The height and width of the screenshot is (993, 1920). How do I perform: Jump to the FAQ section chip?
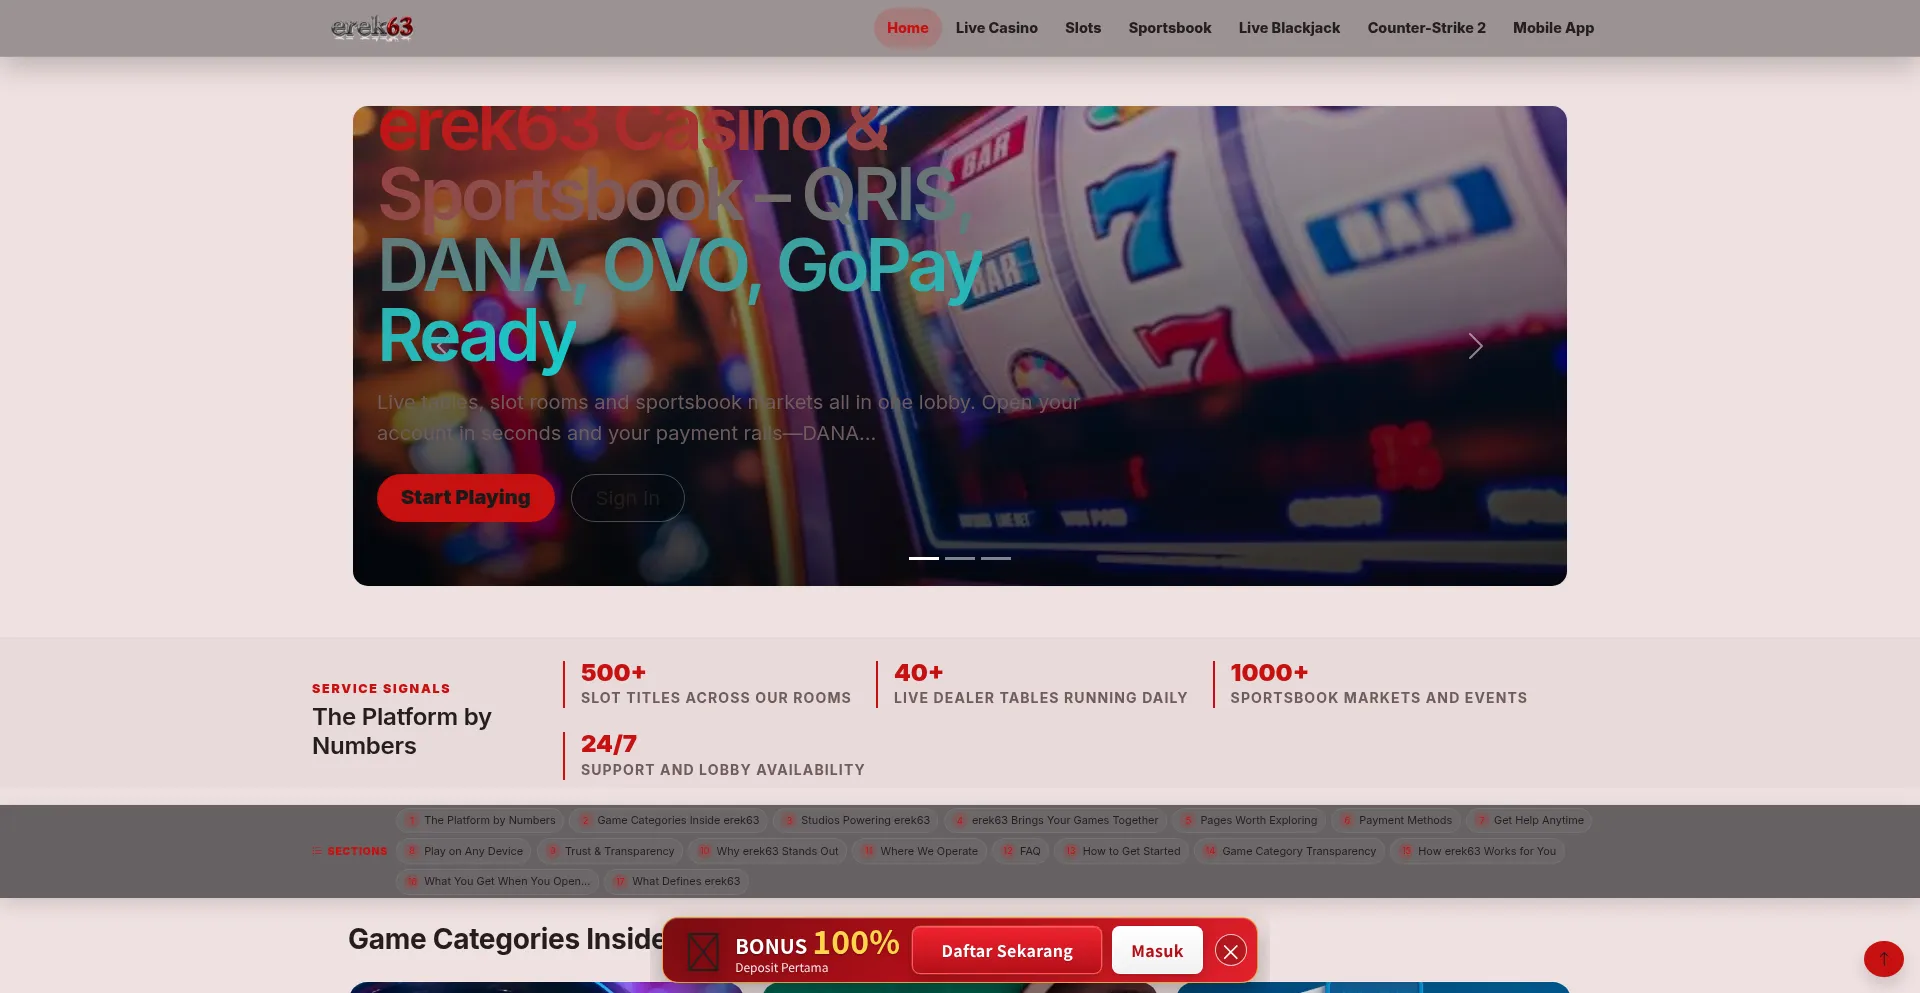tap(1020, 852)
